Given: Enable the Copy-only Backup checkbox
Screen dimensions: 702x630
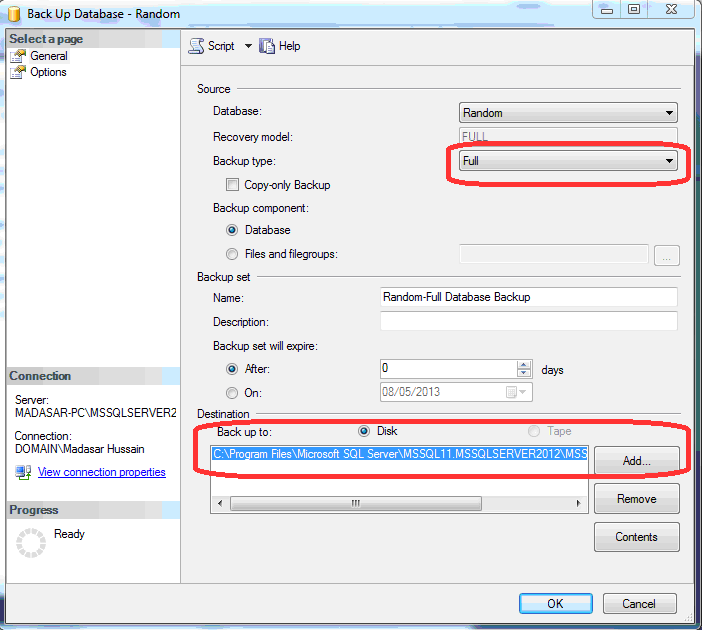Looking at the screenshot, I should point(232,185).
